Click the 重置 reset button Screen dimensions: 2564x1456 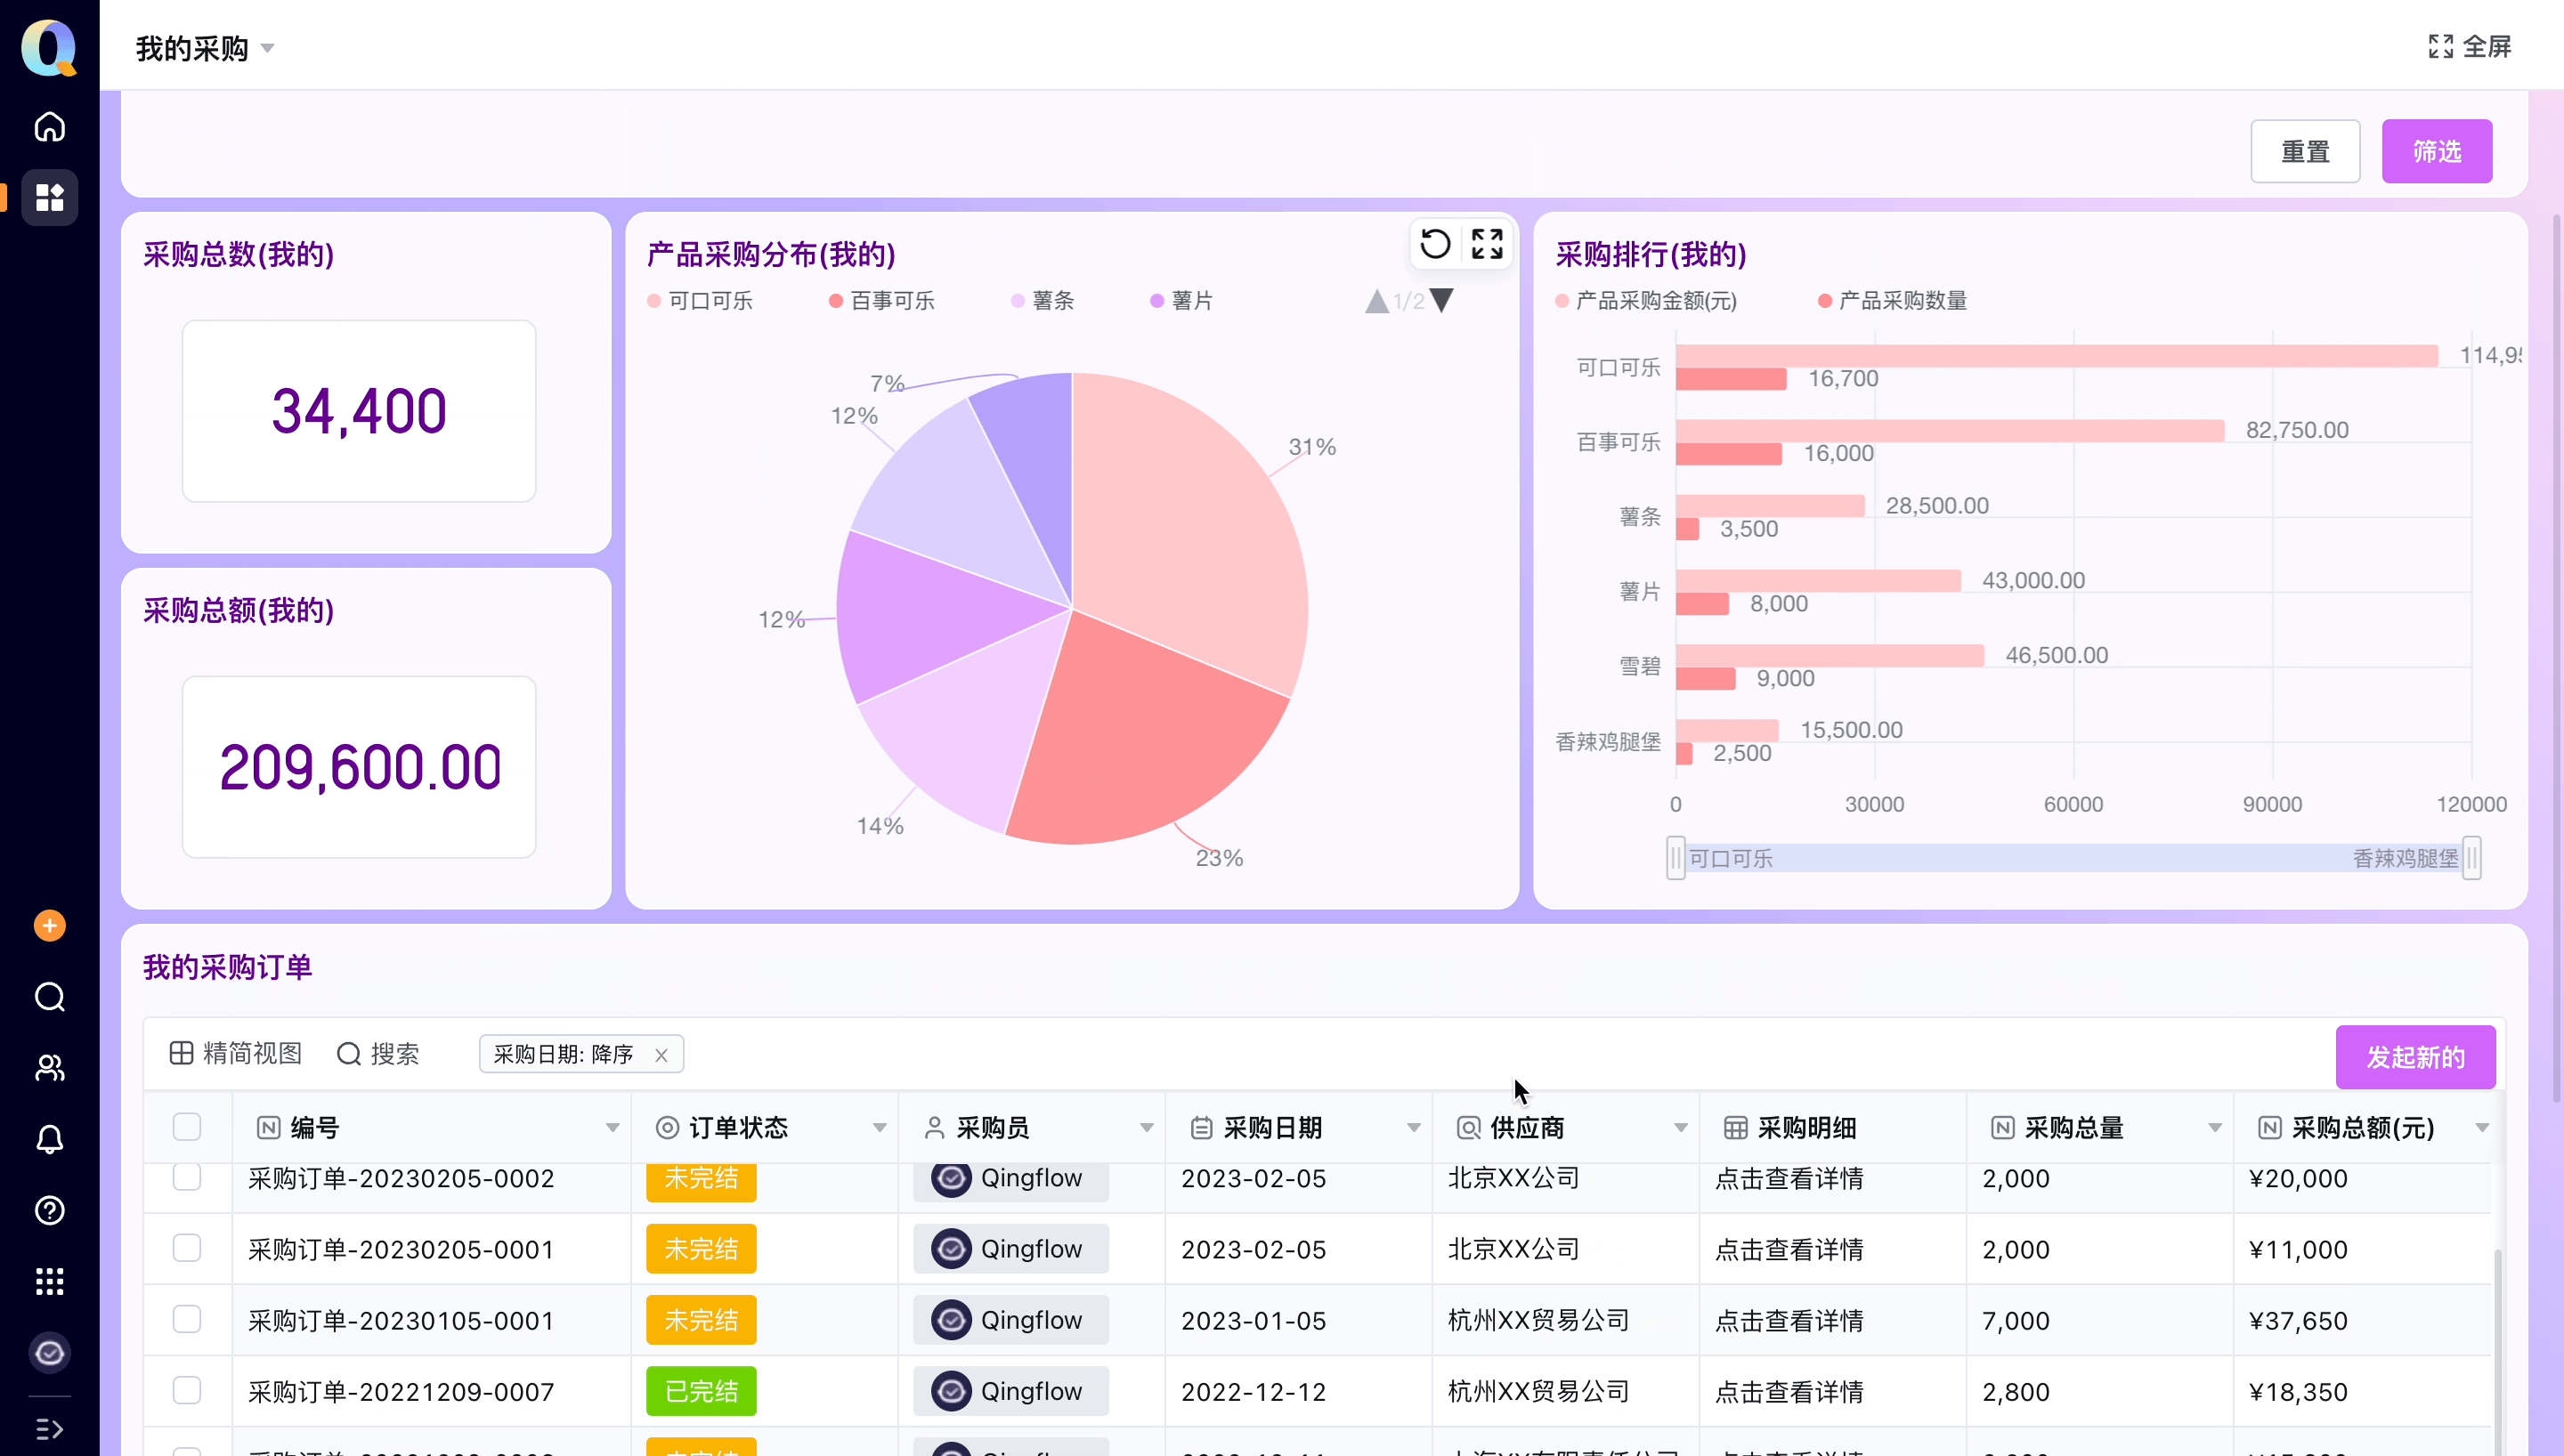coord(2305,151)
